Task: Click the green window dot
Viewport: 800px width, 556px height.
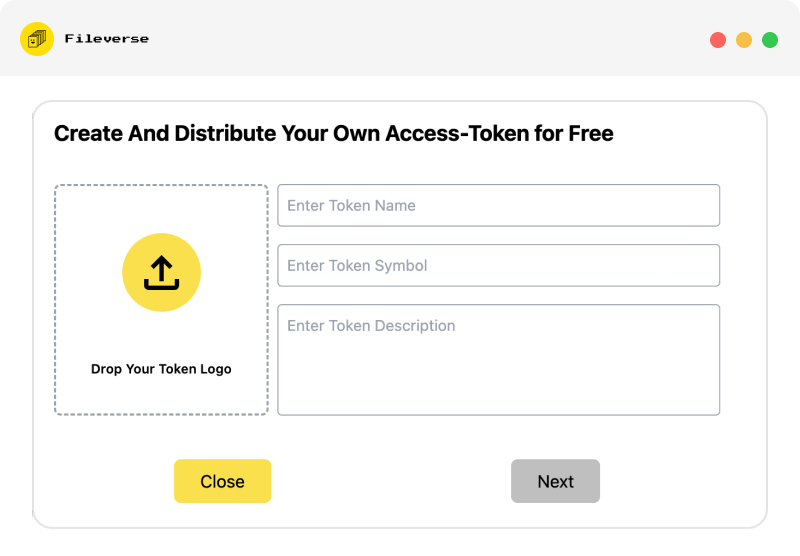Action: [x=770, y=40]
